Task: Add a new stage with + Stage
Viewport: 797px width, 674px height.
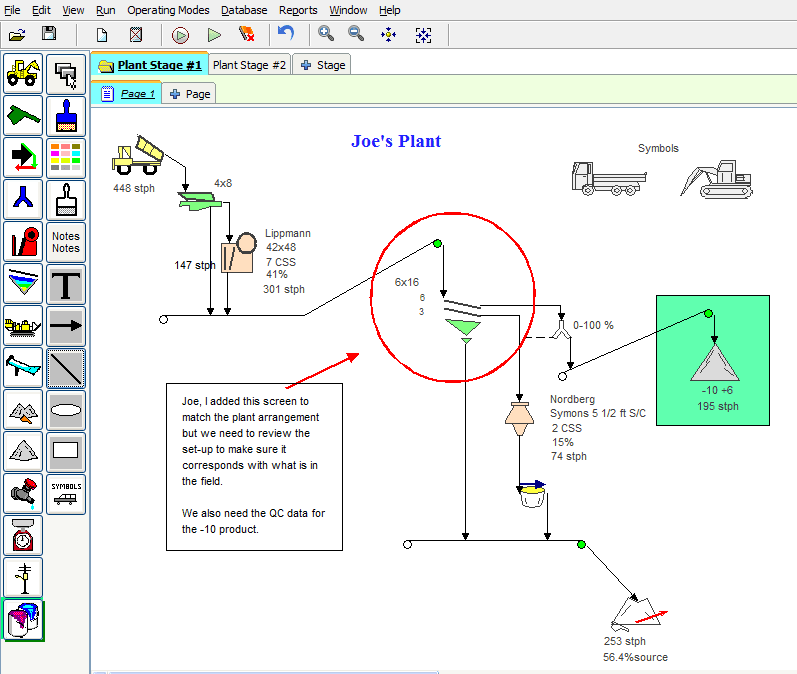Action: [x=322, y=65]
